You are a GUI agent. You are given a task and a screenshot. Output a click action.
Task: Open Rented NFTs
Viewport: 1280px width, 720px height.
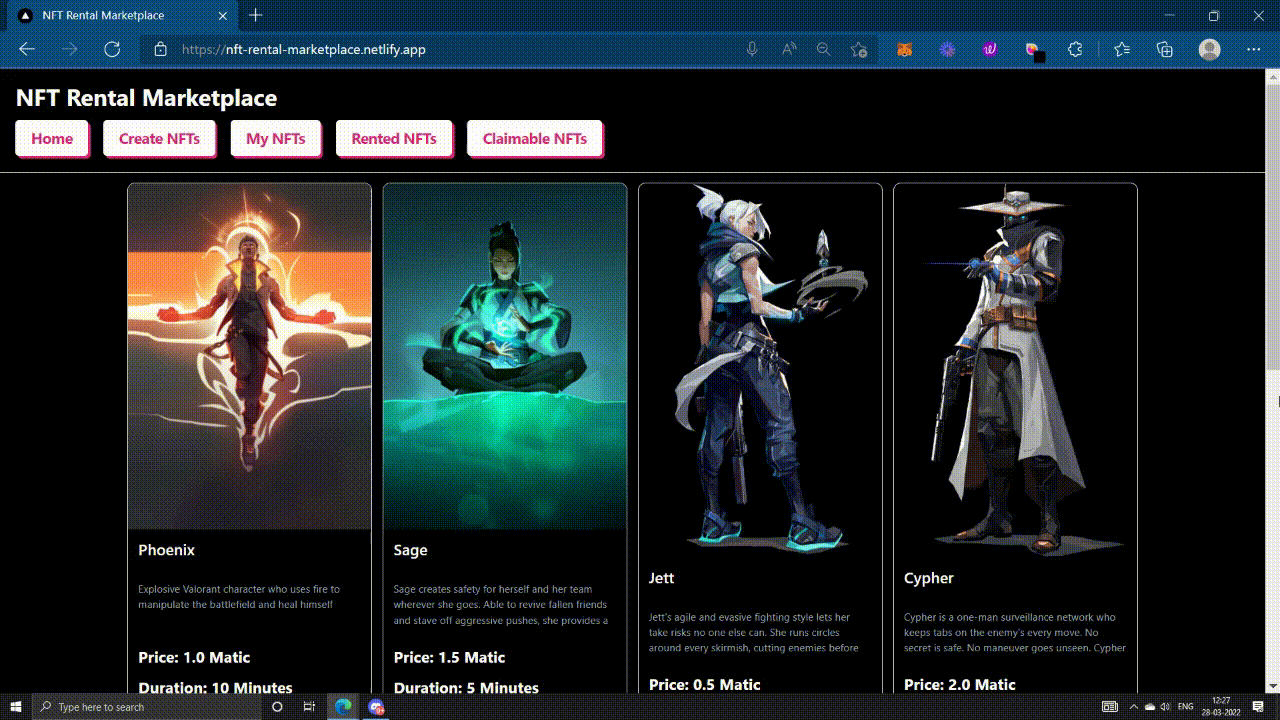(x=394, y=138)
